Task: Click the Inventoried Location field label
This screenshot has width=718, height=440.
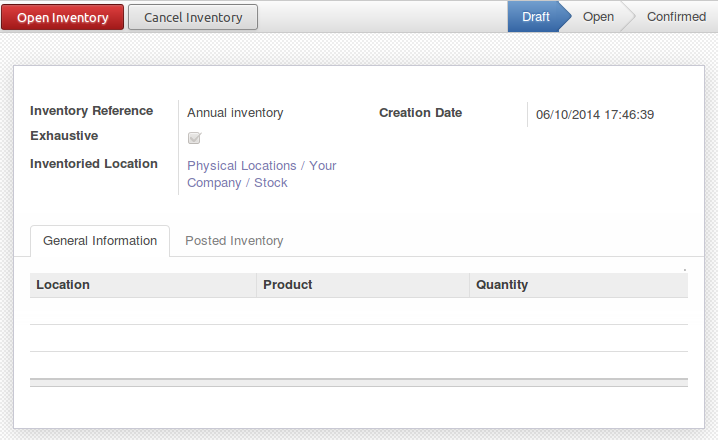Action: pyautogui.click(x=94, y=164)
